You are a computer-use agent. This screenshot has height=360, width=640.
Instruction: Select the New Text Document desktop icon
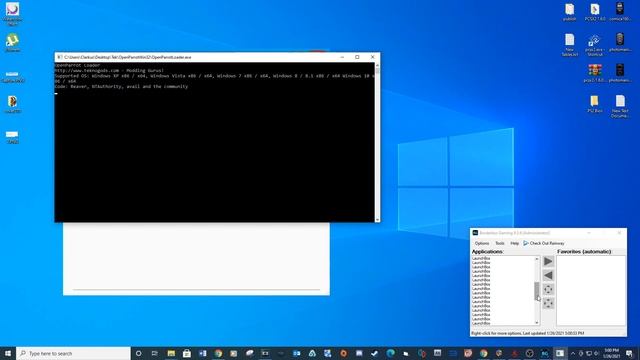pos(620,106)
